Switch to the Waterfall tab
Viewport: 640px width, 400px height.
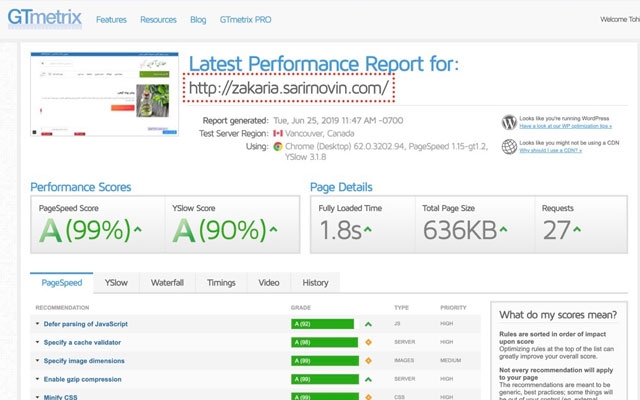(167, 282)
